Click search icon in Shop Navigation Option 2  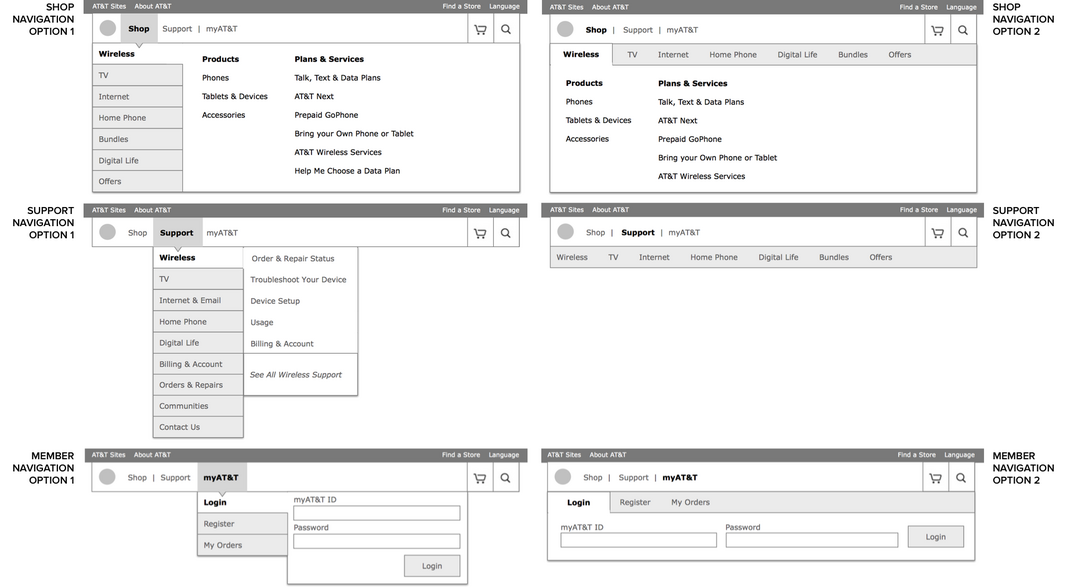tap(962, 30)
